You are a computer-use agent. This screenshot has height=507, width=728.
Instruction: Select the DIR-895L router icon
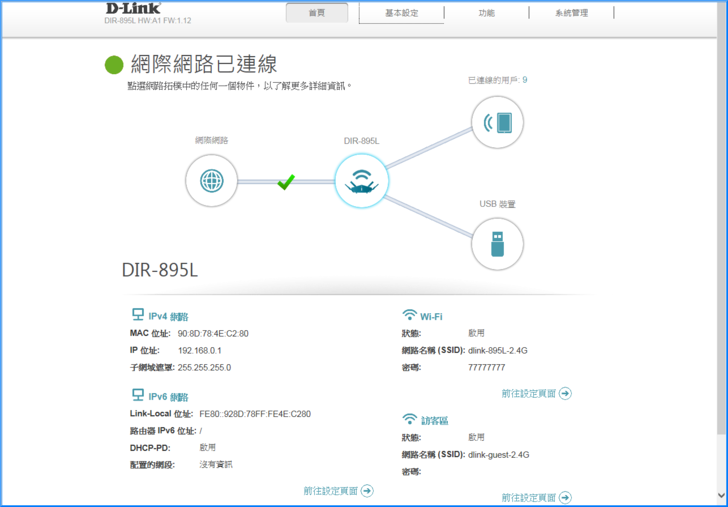[360, 181]
